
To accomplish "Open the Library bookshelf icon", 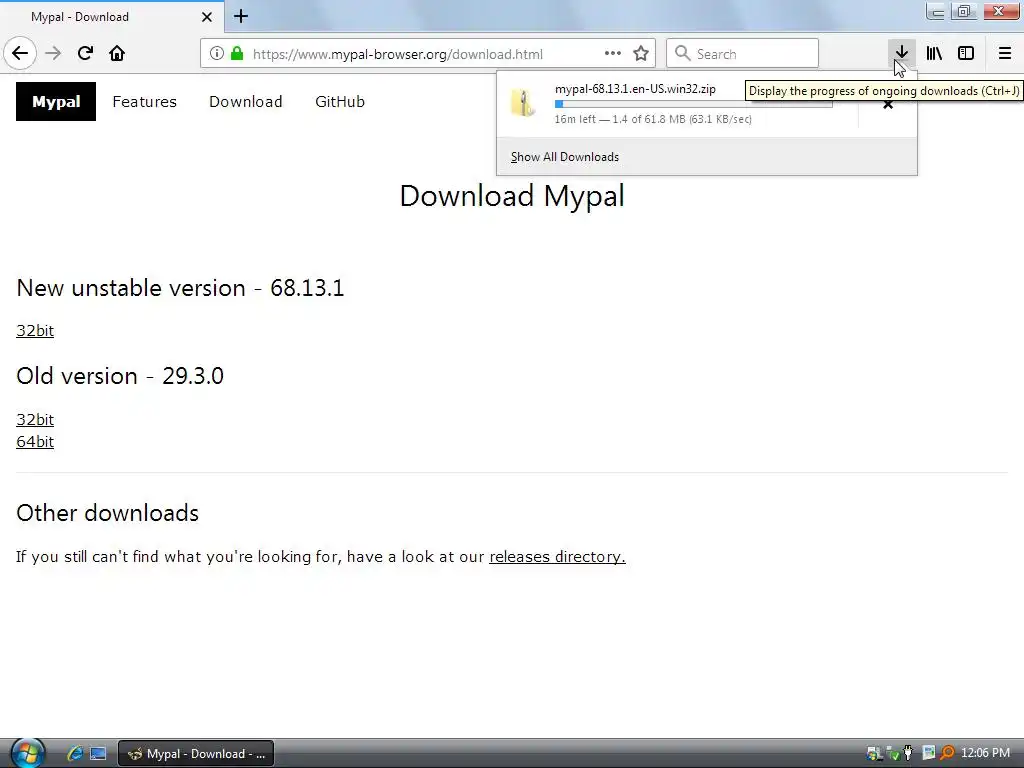I will coord(934,54).
